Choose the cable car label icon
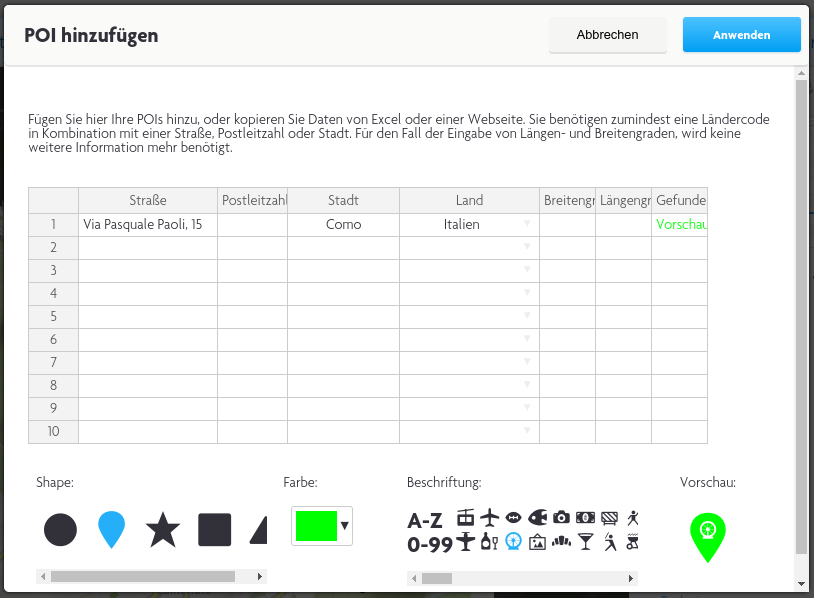Viewport: 814px width, 598px height. 465,517
